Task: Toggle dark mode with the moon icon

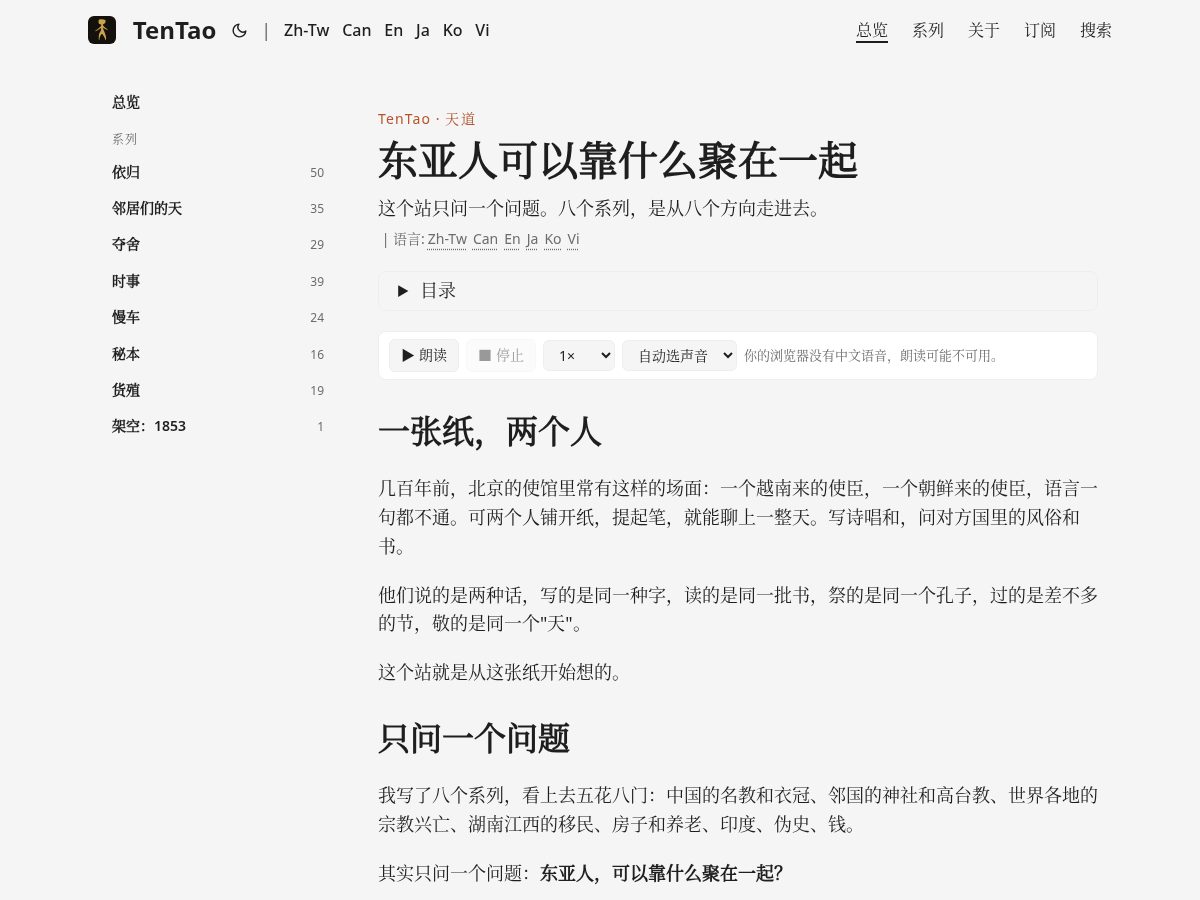Action: (239, 30)
